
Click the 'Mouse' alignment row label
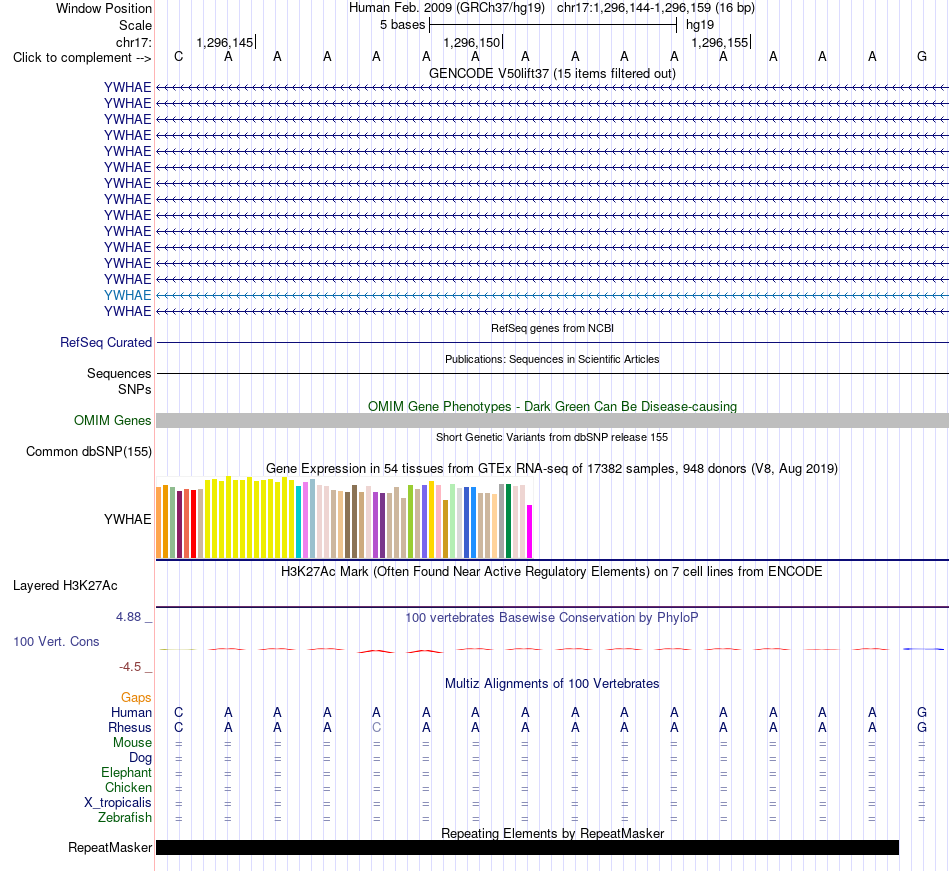[x=132, y=743]
